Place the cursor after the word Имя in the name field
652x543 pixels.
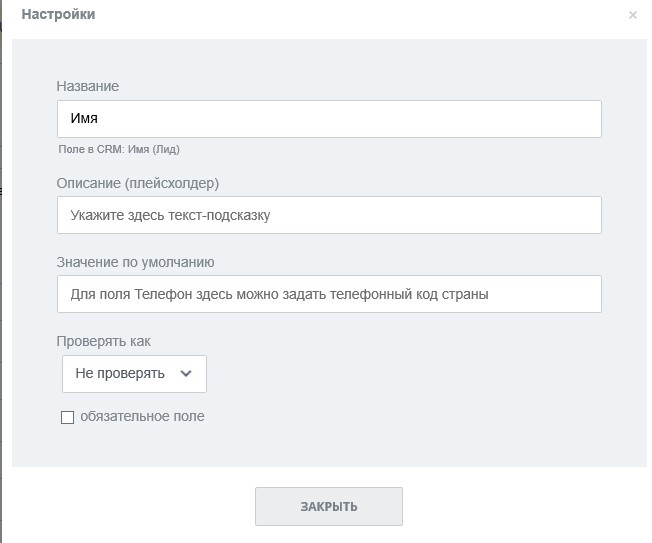pyautogui.click(x=99, y=118)
